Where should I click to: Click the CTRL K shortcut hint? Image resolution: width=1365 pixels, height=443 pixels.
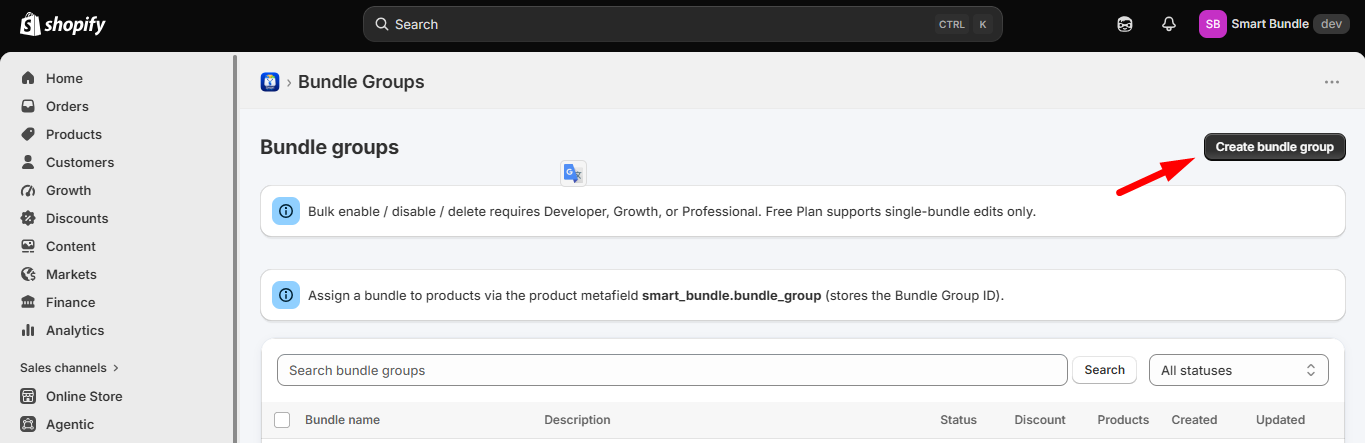coord(964,24)
